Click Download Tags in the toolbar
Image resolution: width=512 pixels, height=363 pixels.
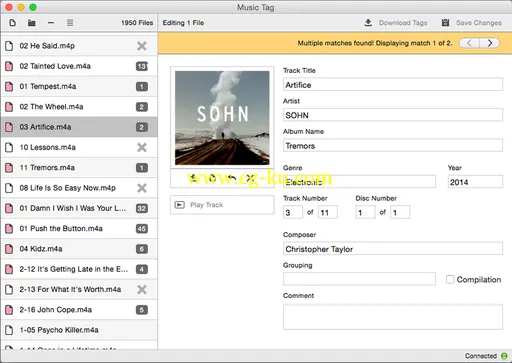395,23
